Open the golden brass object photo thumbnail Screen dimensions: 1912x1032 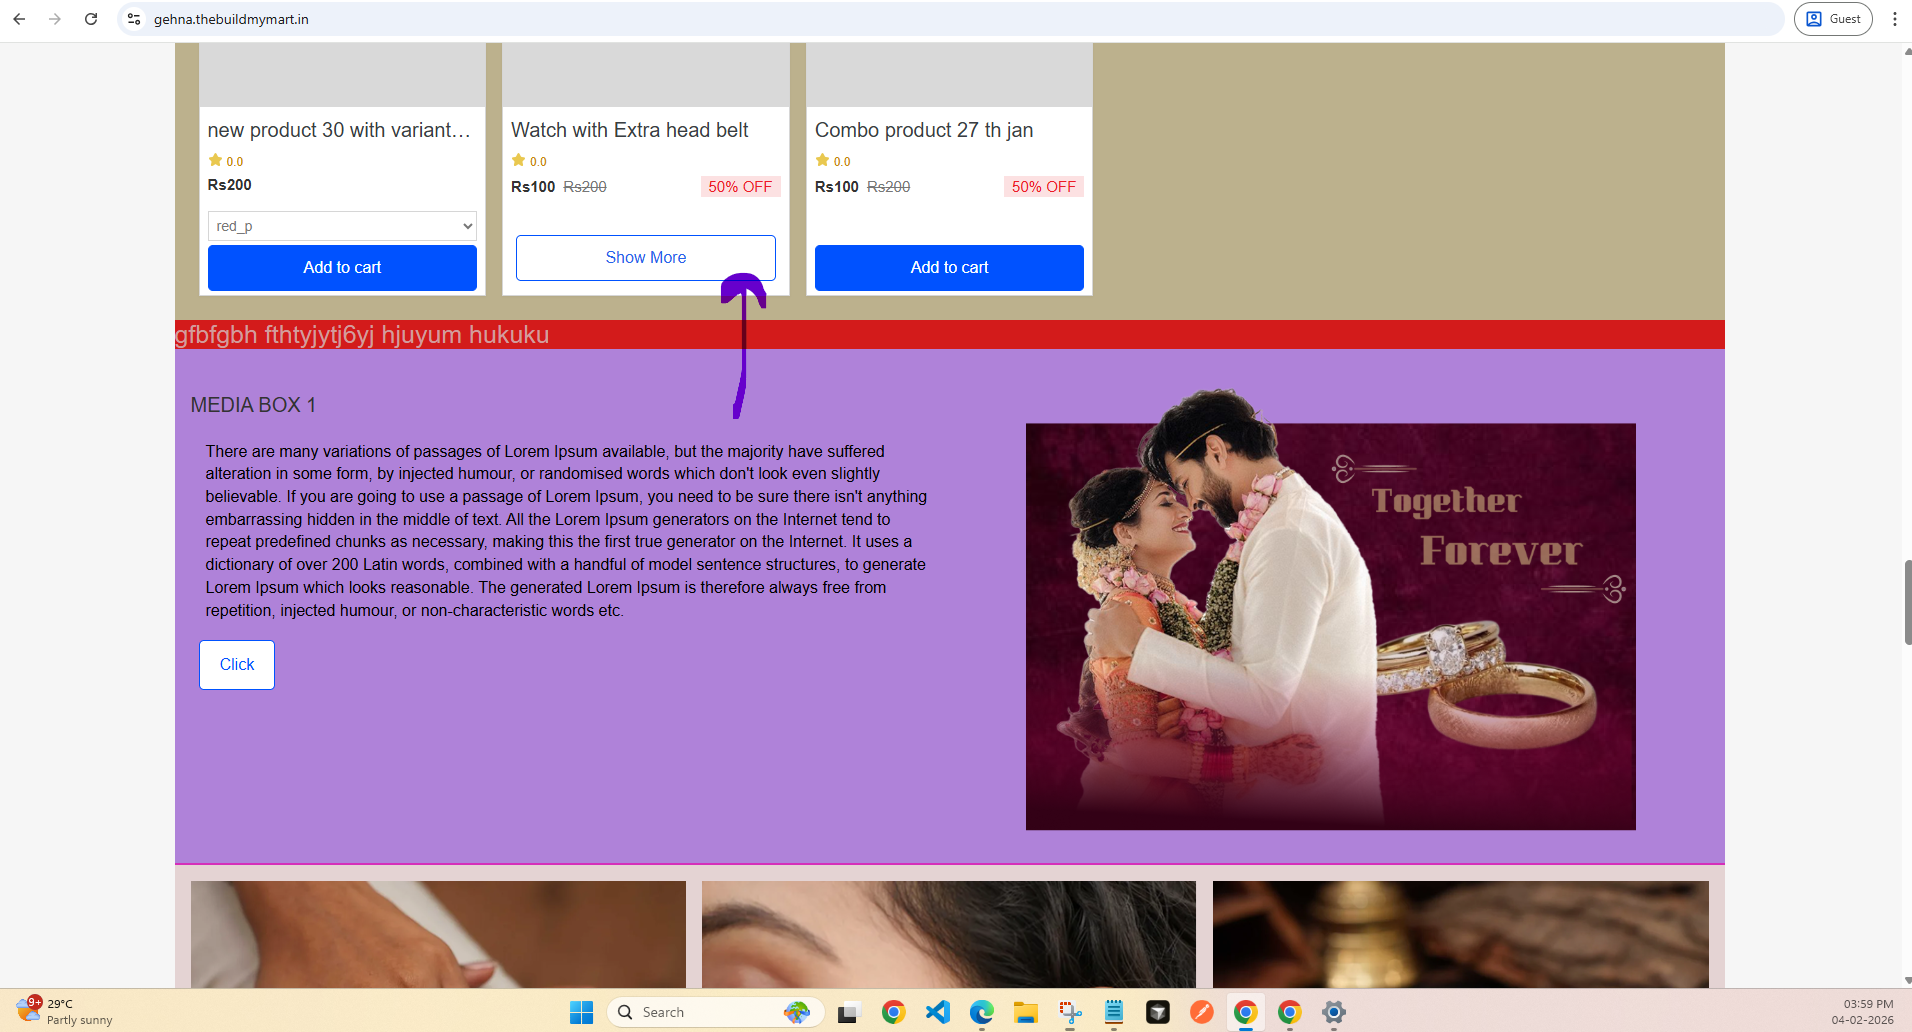click(x=1461, y=934)
